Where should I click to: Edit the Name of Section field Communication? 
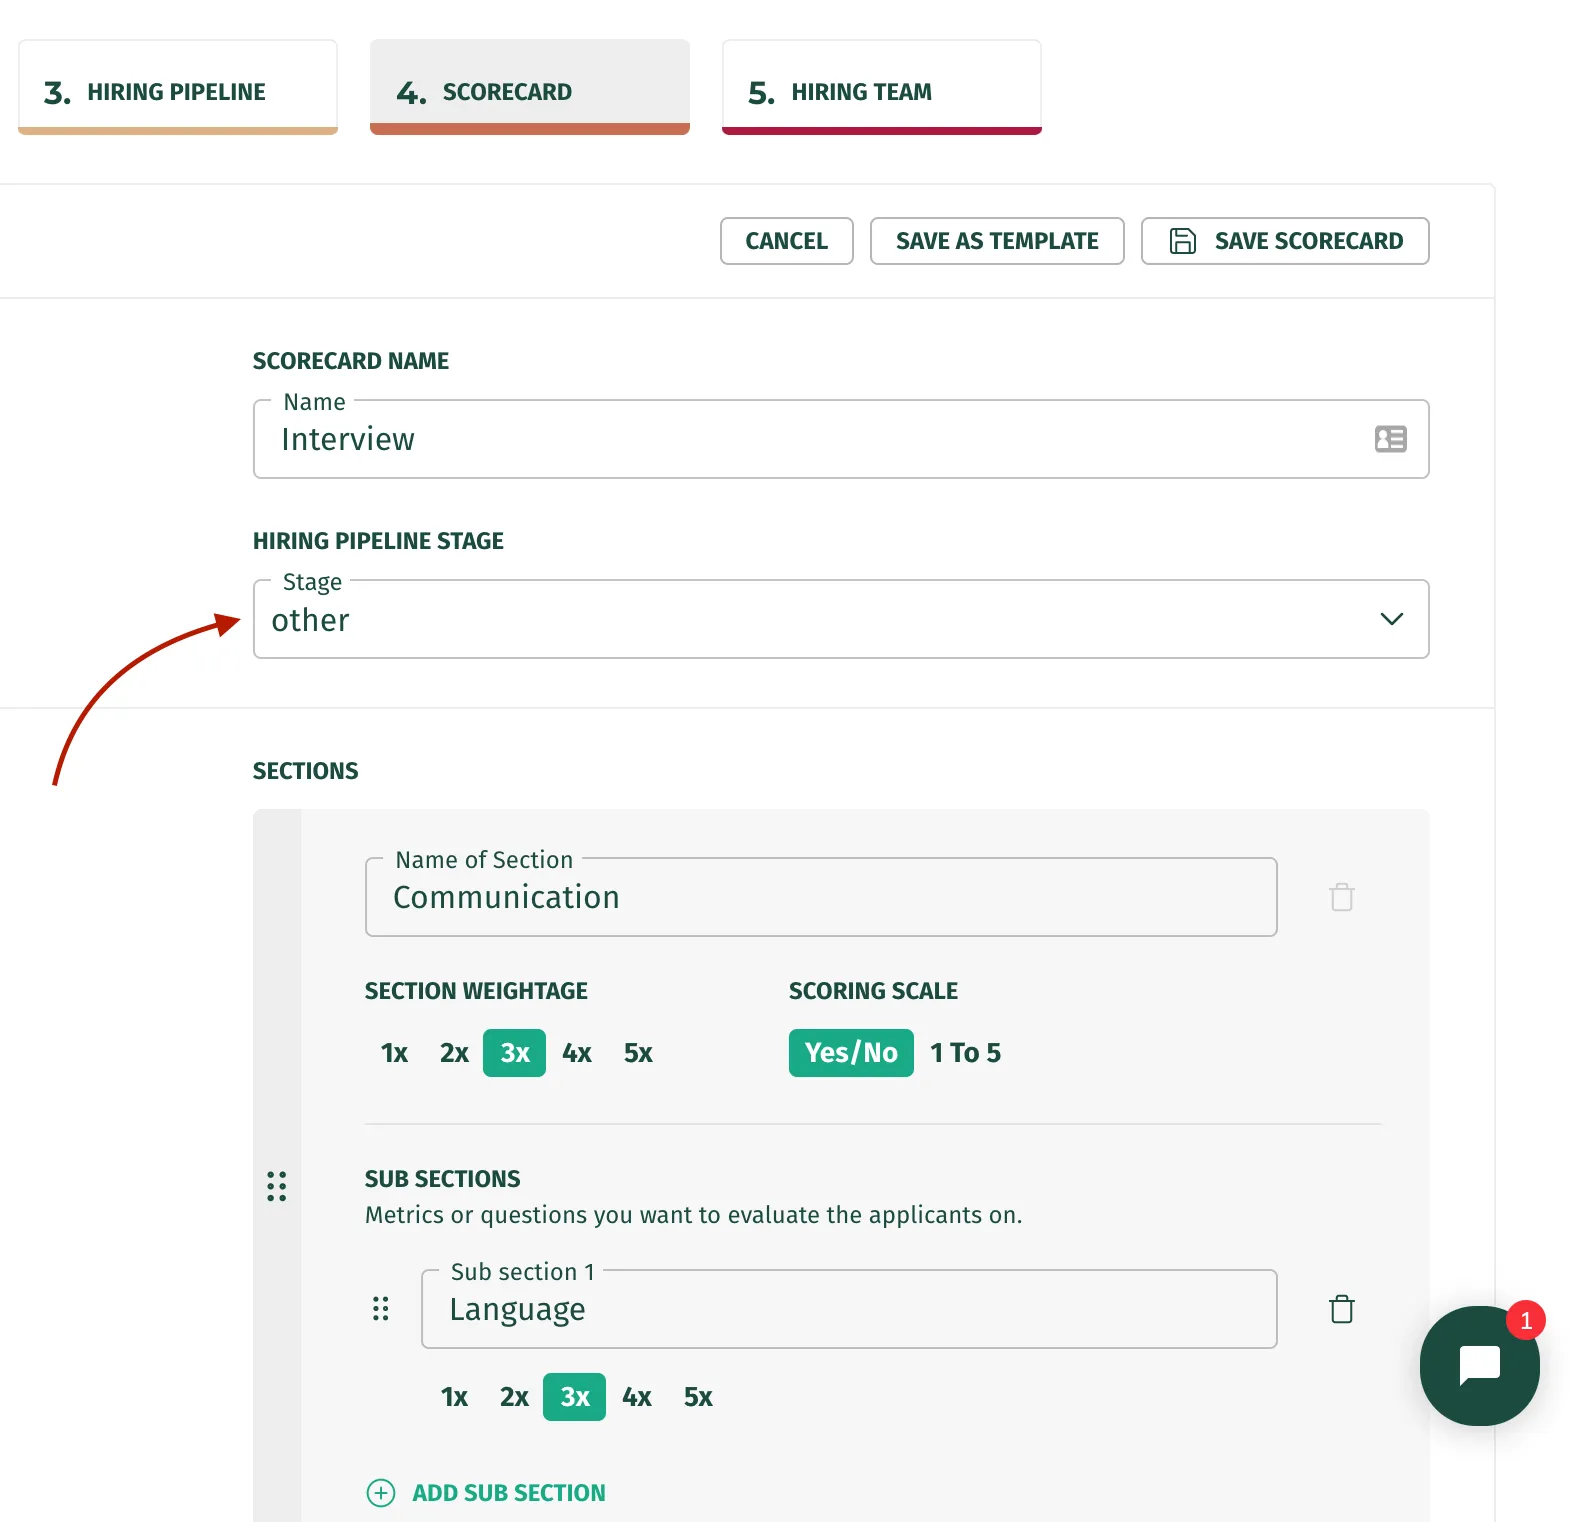click(821, 897)
